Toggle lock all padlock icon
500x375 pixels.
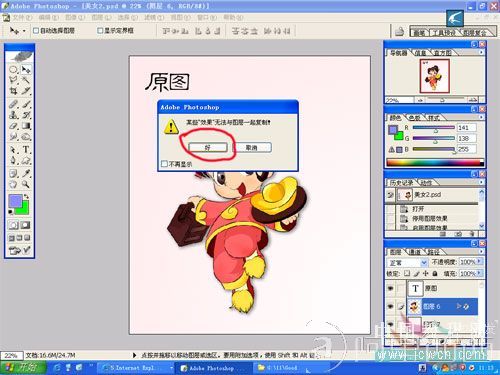(x=435, y=273)
